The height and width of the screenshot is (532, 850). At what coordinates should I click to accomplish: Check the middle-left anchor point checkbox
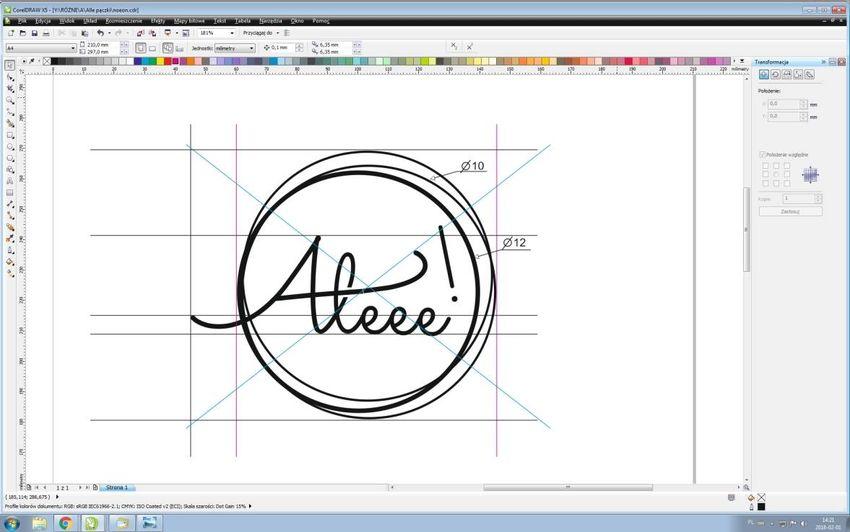coord(765,174)
